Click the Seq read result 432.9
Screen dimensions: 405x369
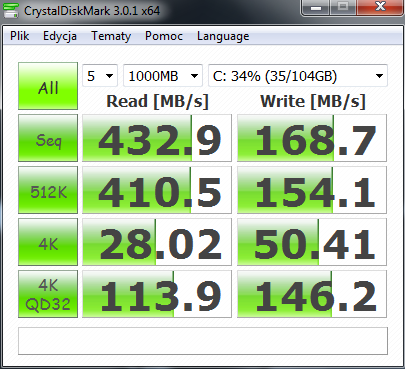pyautogui.click(x=157, y=138)
